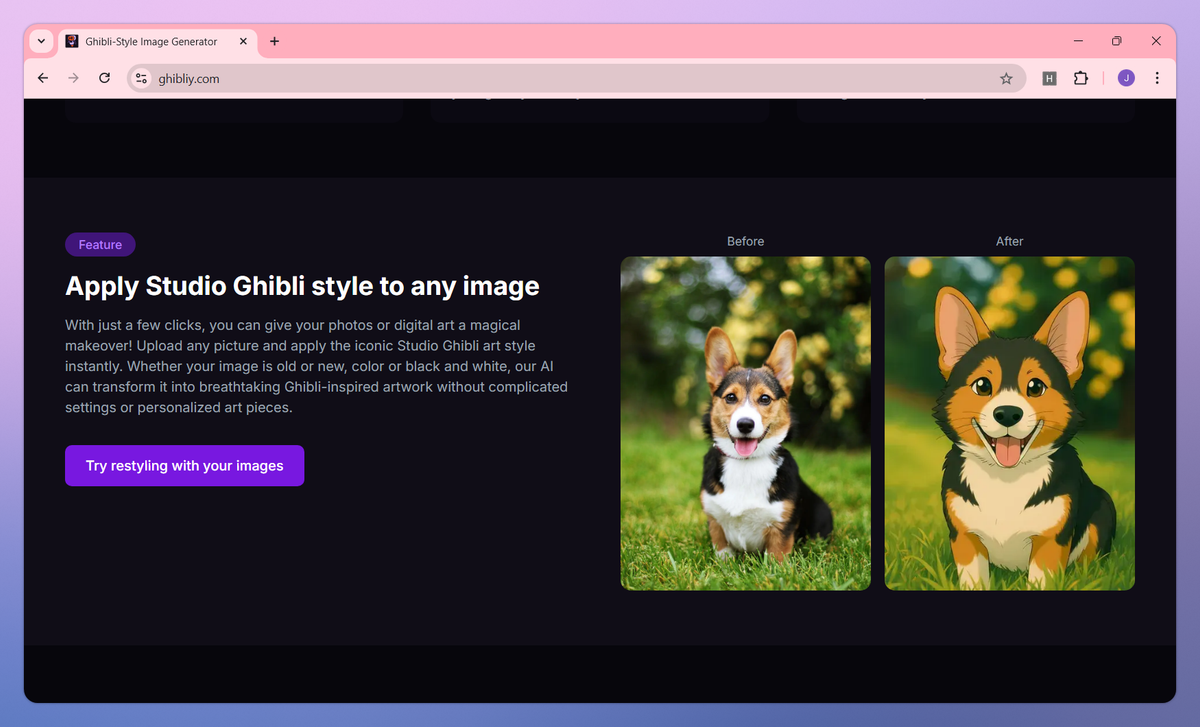1200x727 pixels.
Task: Click the Before label
Action: tap(745, 241)
